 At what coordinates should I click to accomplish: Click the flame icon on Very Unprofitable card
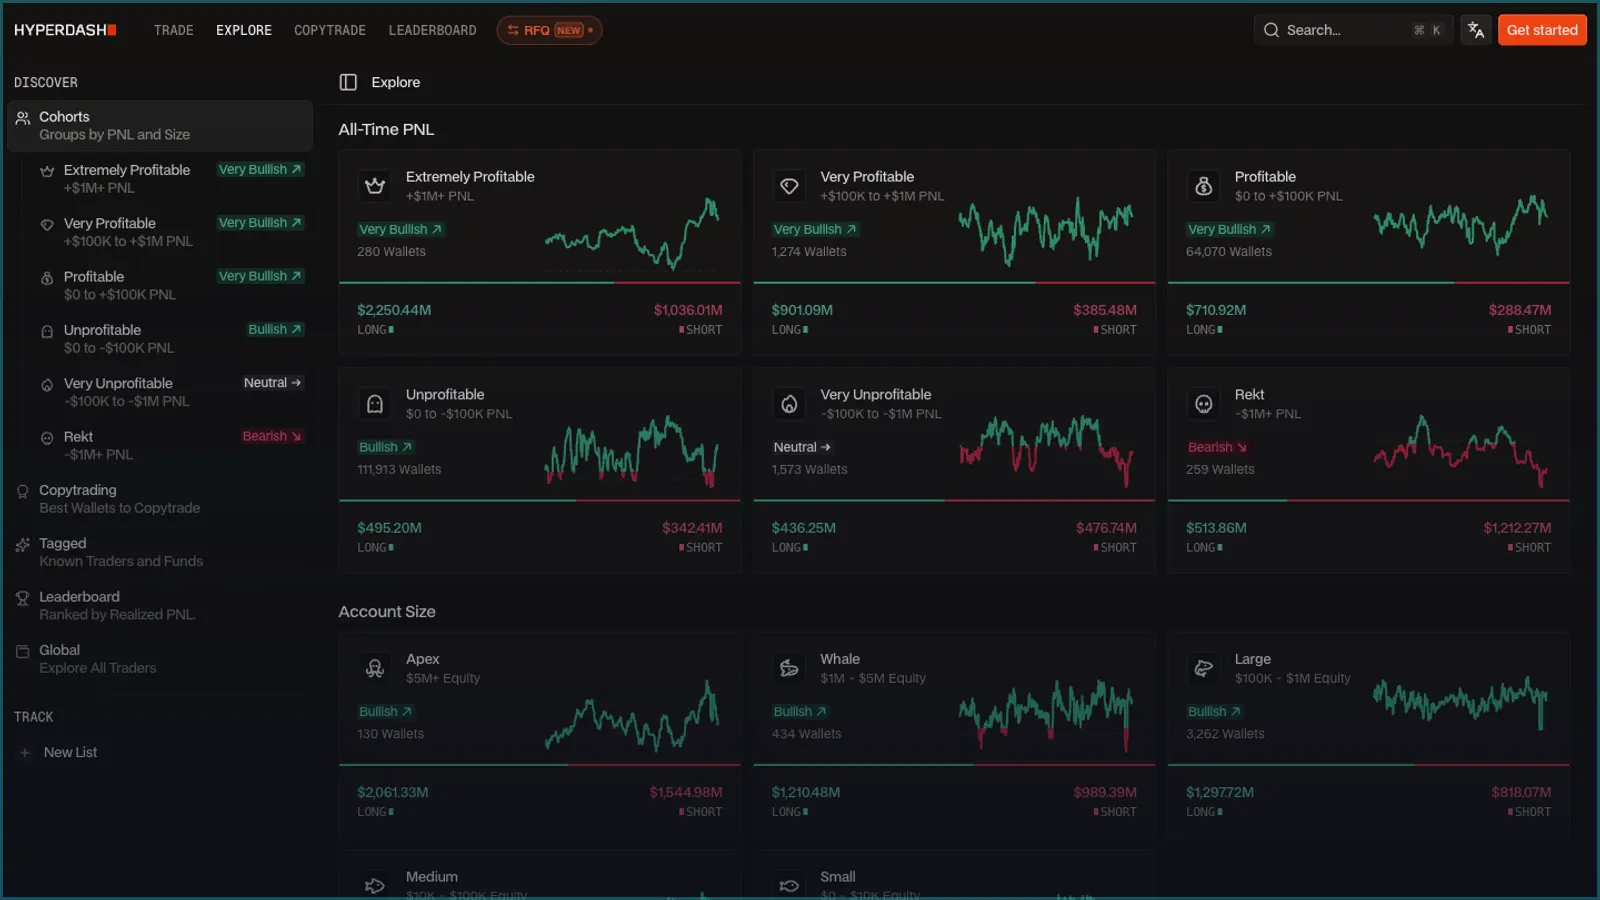789,404
